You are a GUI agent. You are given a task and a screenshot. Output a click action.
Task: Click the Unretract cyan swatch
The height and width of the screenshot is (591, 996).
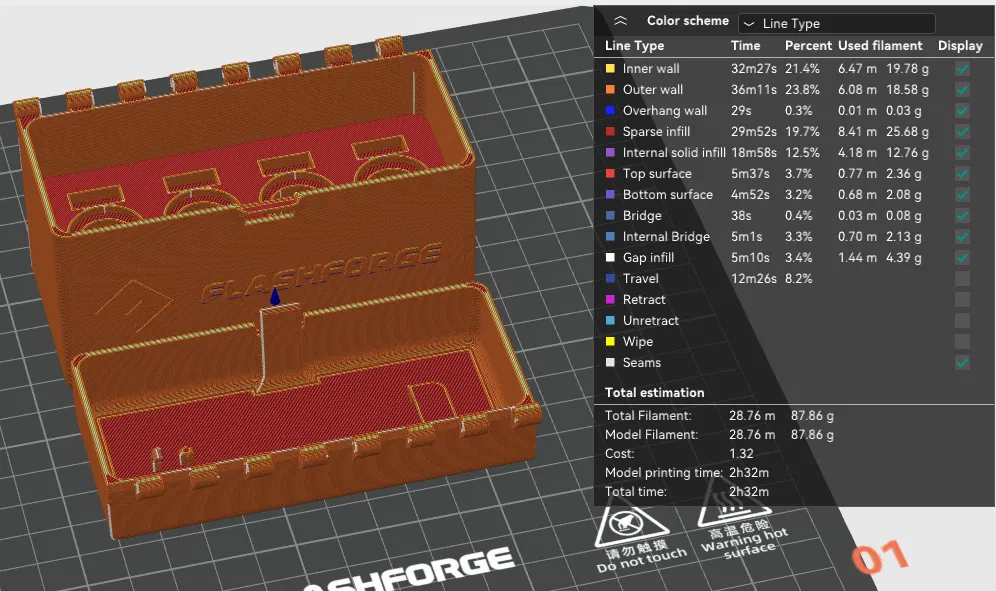[x=610, y=320]
